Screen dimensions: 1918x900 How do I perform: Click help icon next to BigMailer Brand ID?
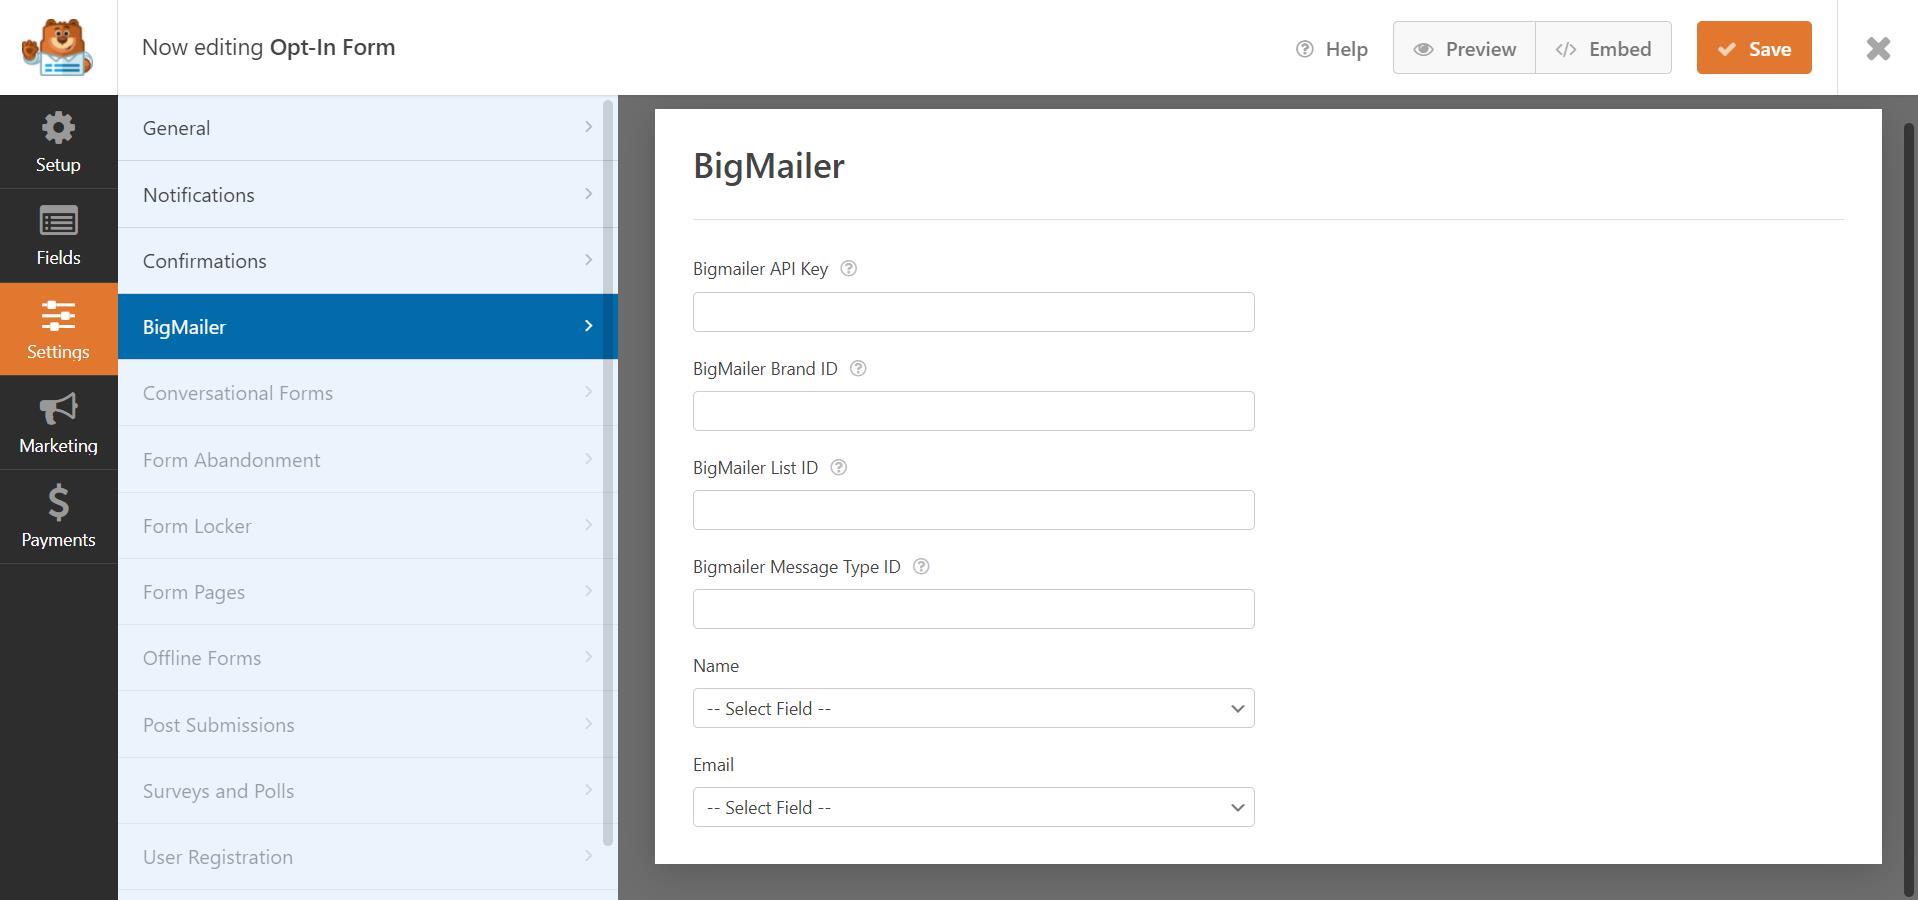pos(858,368)
